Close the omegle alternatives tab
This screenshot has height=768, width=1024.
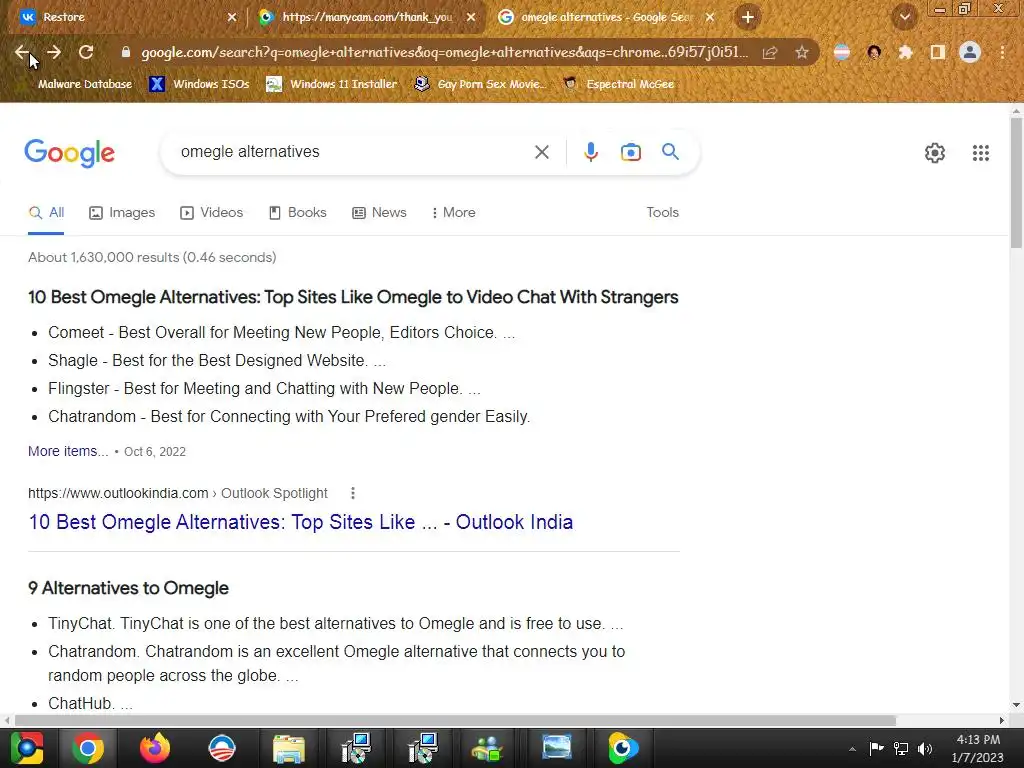(x=710, y=17)
